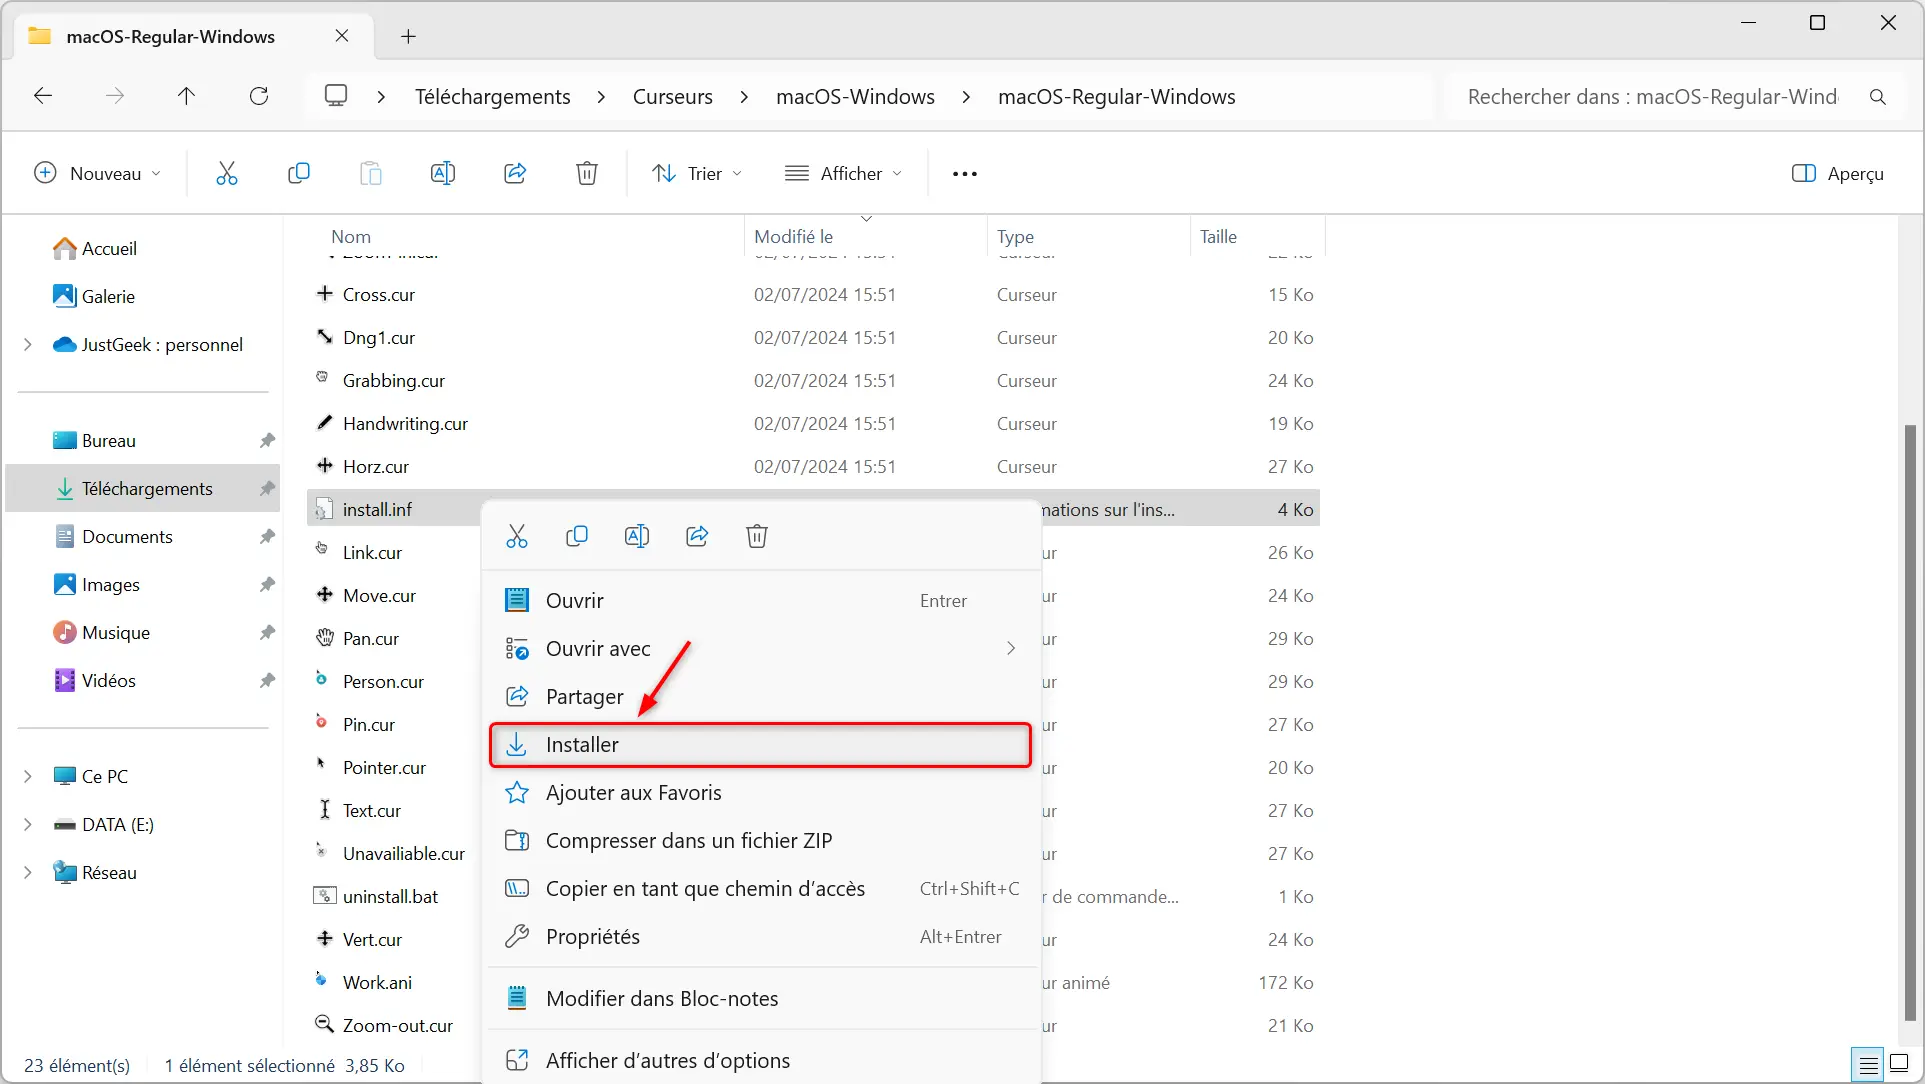Switch to large icons view in status bar

(1899, 1064)
